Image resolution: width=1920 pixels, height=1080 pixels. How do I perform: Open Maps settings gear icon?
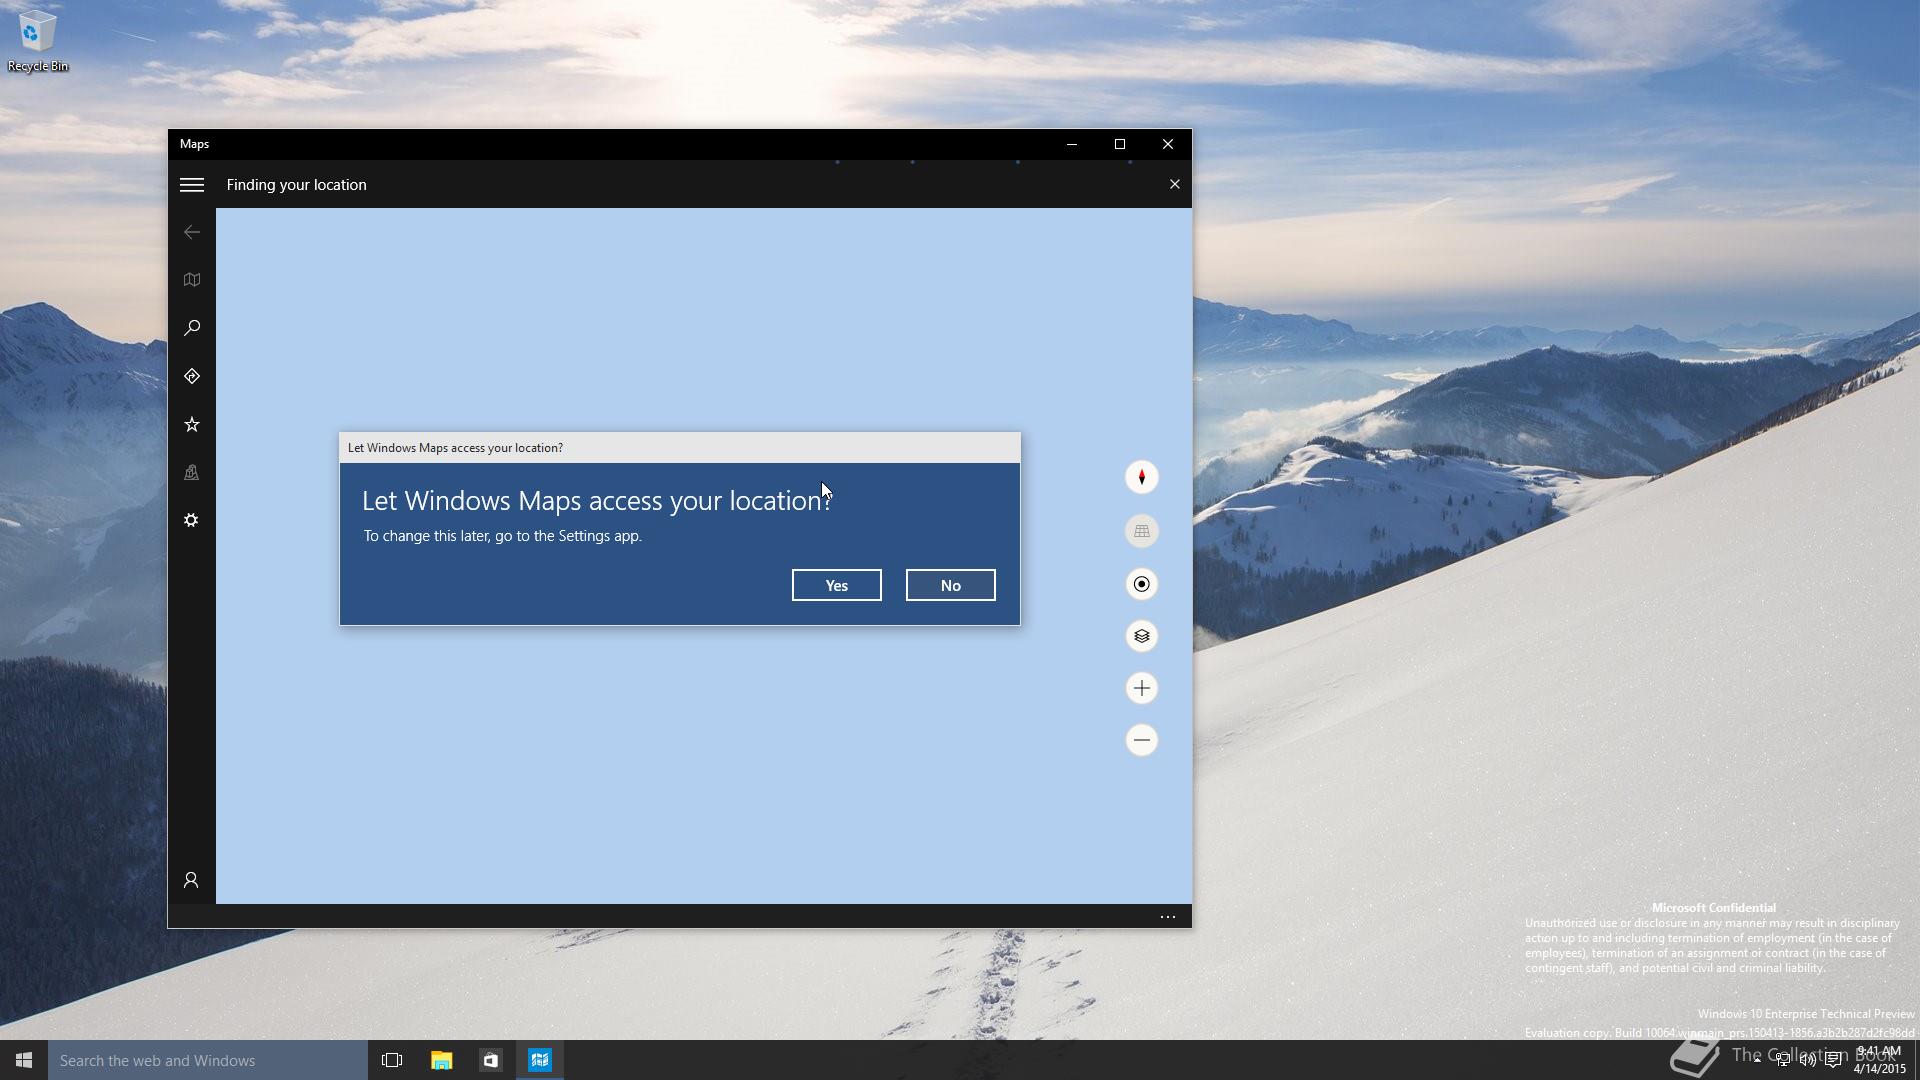pyautogui.click(x=191, y=520)
